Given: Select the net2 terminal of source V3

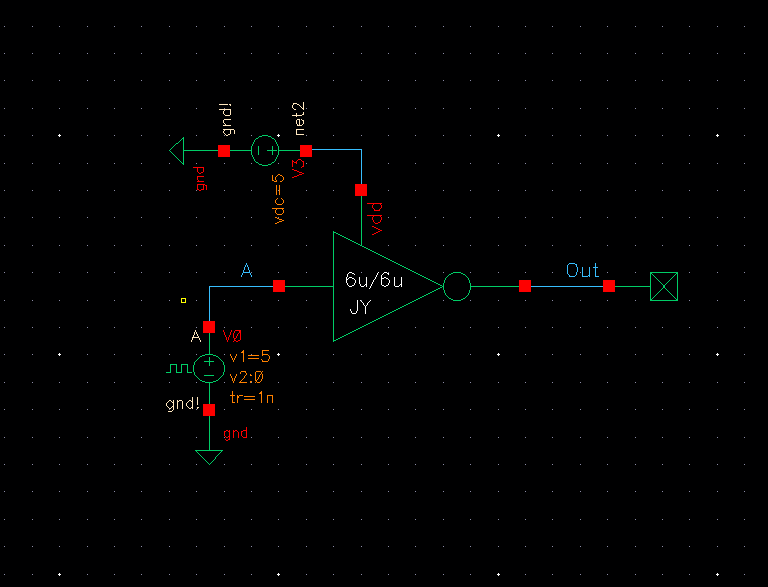Looking at the screenshot, I should [x=306, y=150].
